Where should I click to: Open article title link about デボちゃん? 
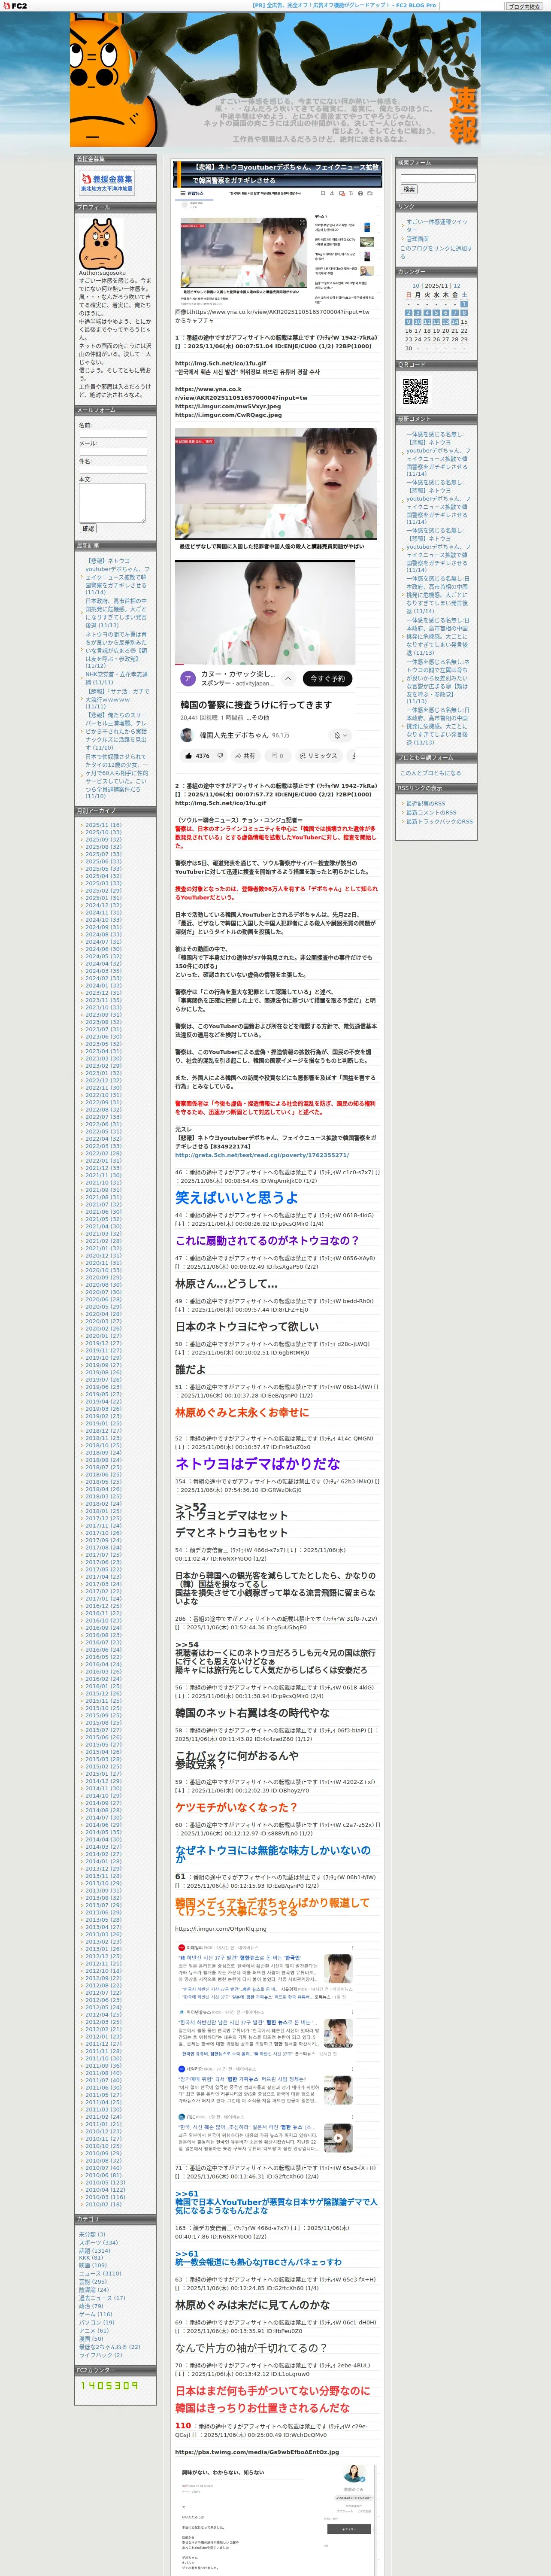coord(286,174)
